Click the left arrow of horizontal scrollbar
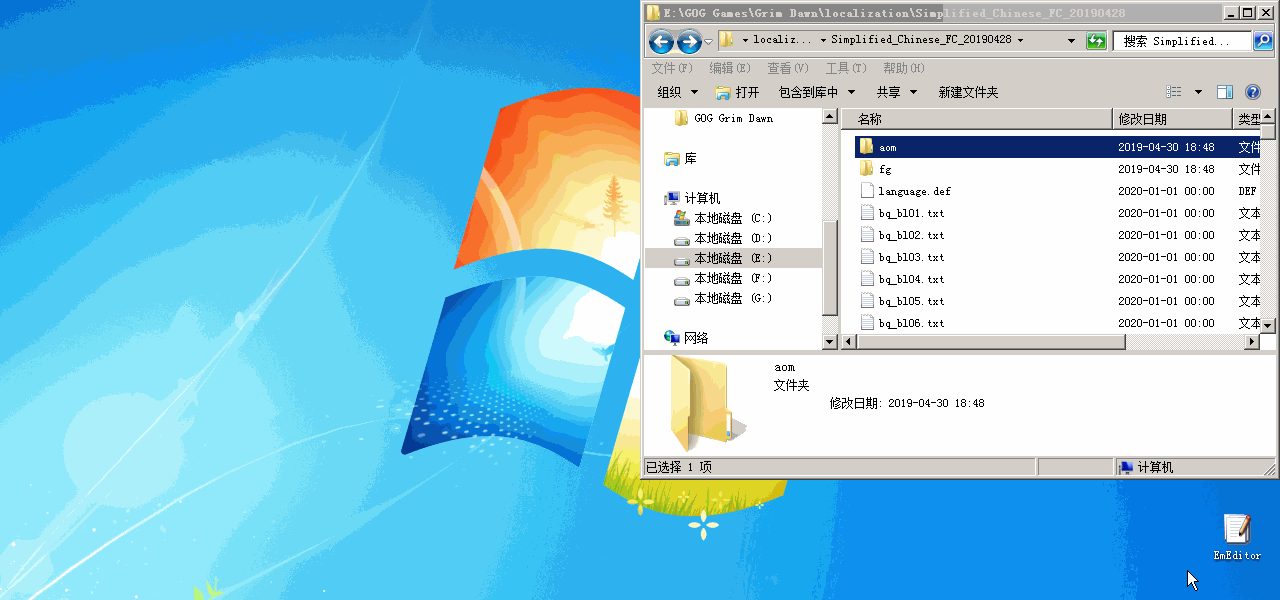Viewport: 1280px width, 600px height. click(849, 342)
